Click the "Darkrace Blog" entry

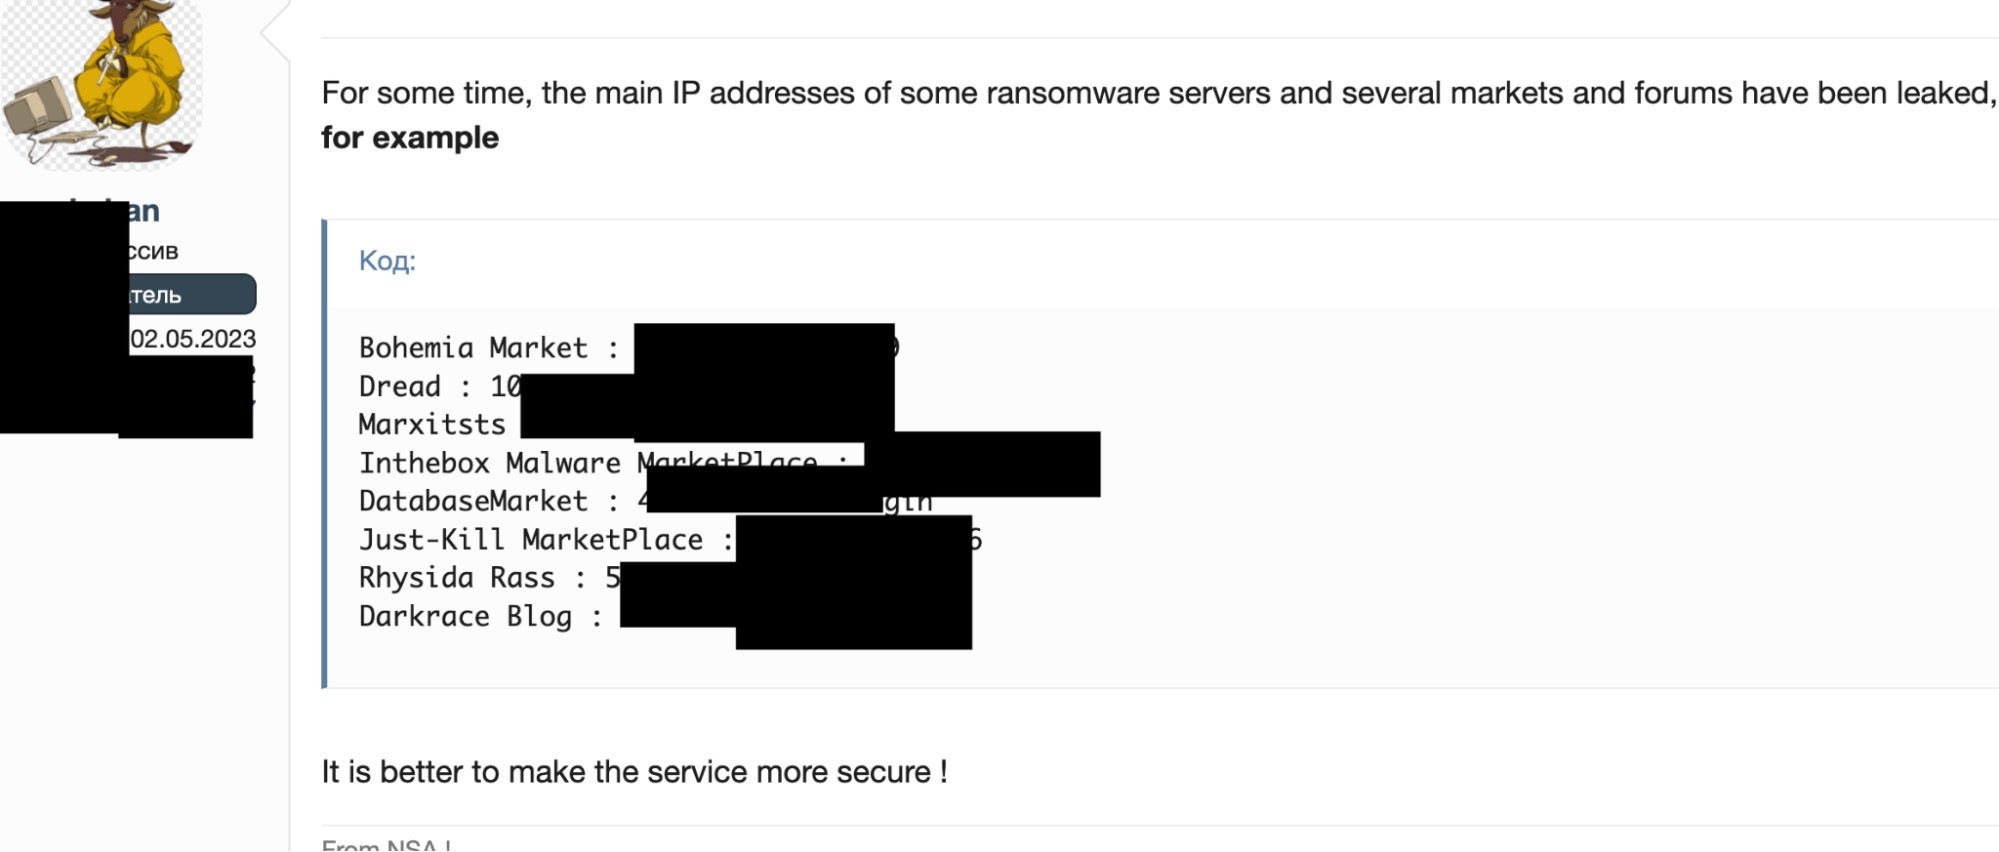tap(465, 616)
